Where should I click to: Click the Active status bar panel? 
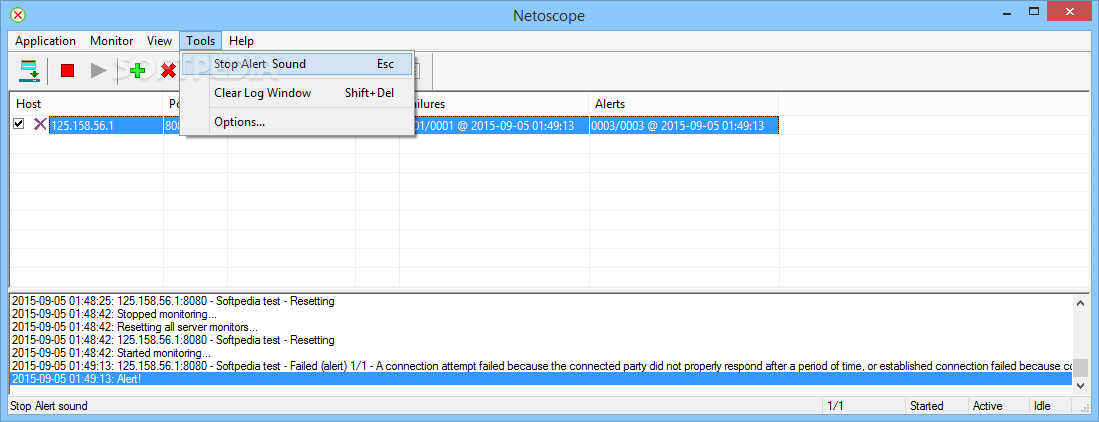pos(997,406)
